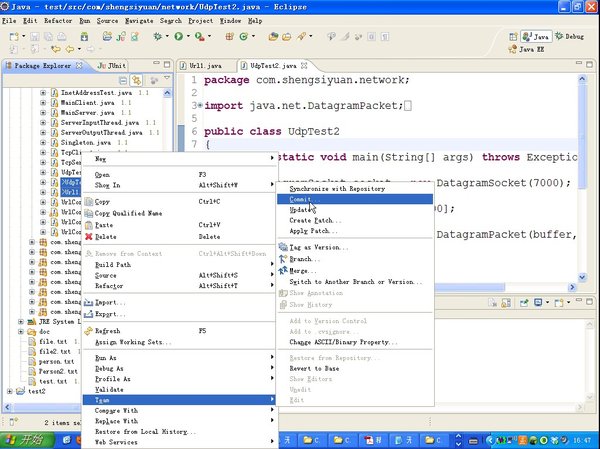Open the New submenu arrow
Image resolution: width=600 pixels, height=449 pixels.
pos(271,158)
